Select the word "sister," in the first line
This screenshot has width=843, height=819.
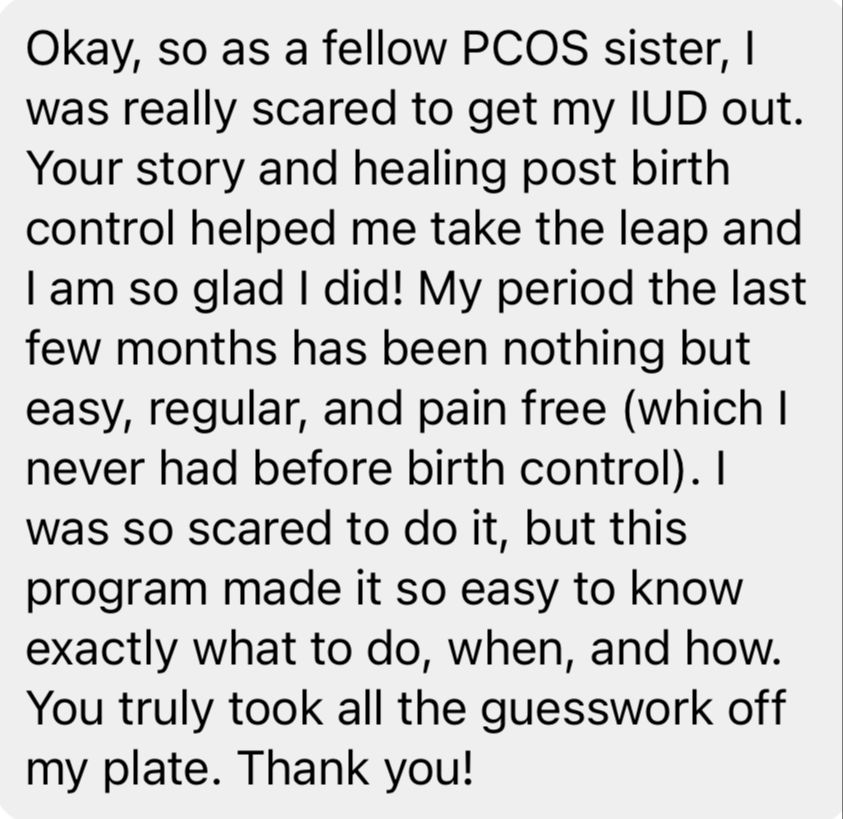coord(667,52)
